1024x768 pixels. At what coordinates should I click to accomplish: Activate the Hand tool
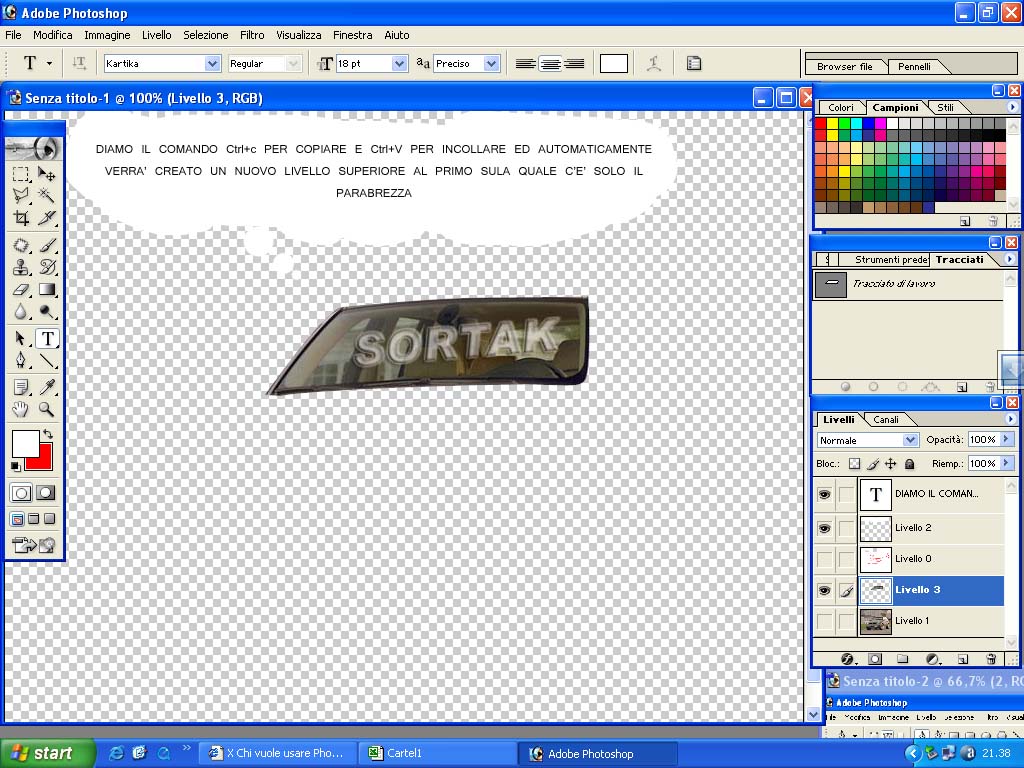coord(21,409)
